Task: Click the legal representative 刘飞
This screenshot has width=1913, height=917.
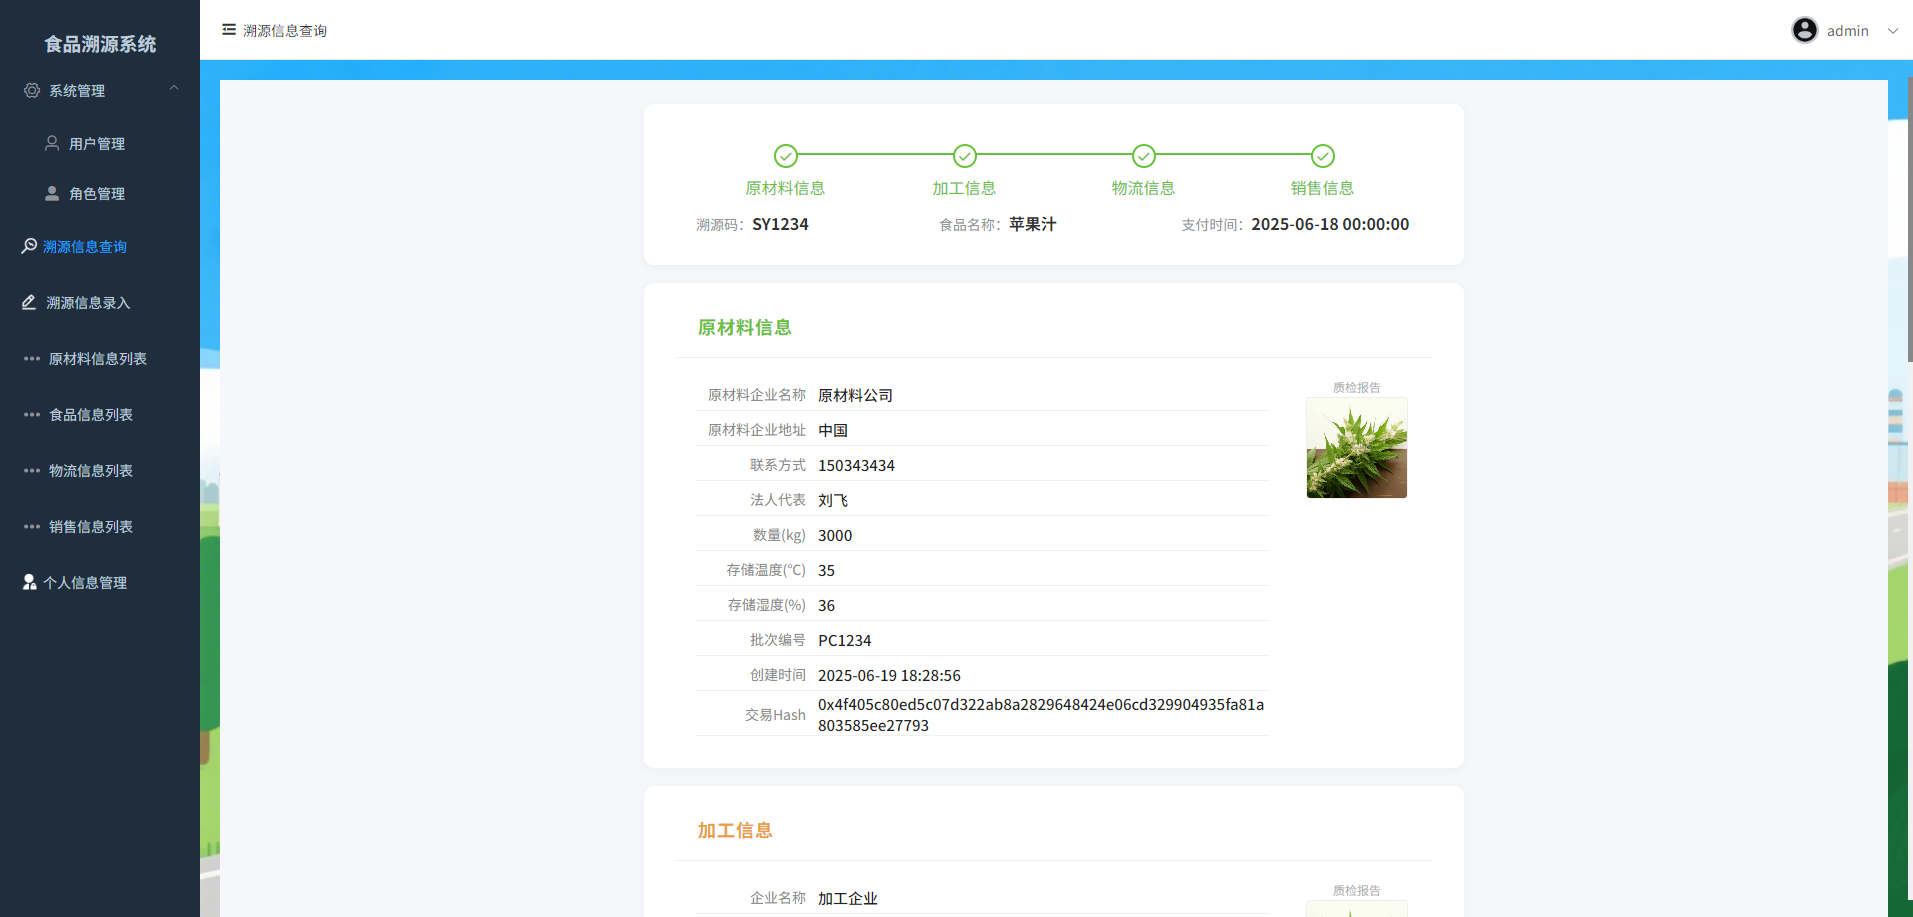Action: click(833, 501)
